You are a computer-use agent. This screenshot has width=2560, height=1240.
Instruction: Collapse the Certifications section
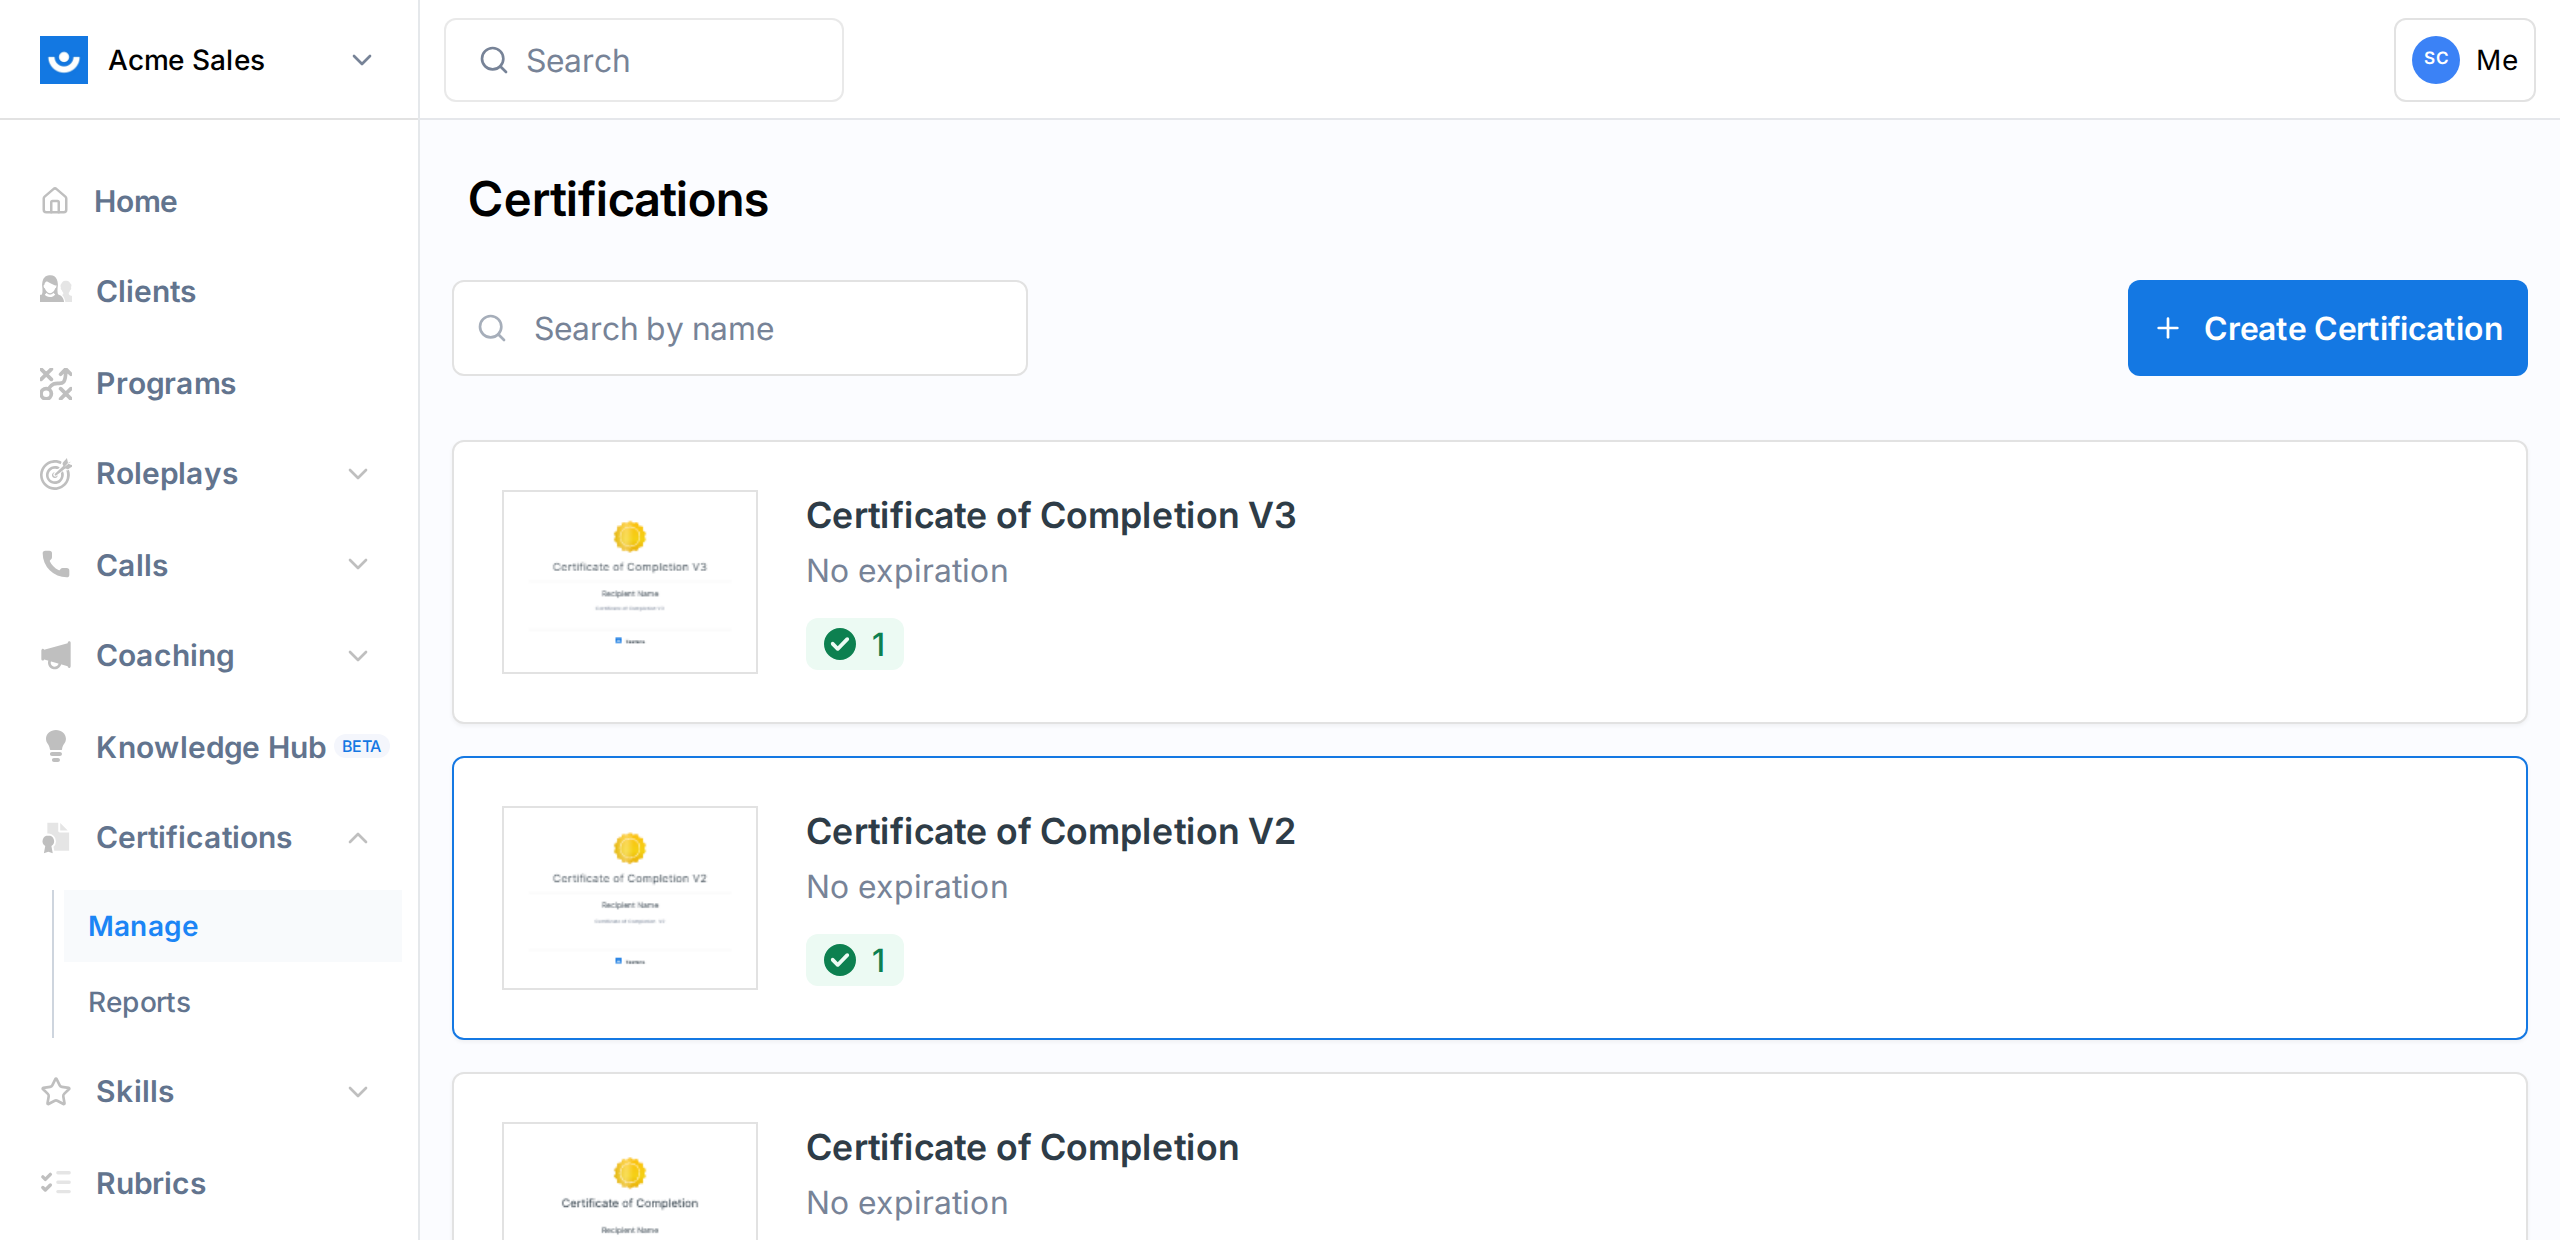[357, 837]
